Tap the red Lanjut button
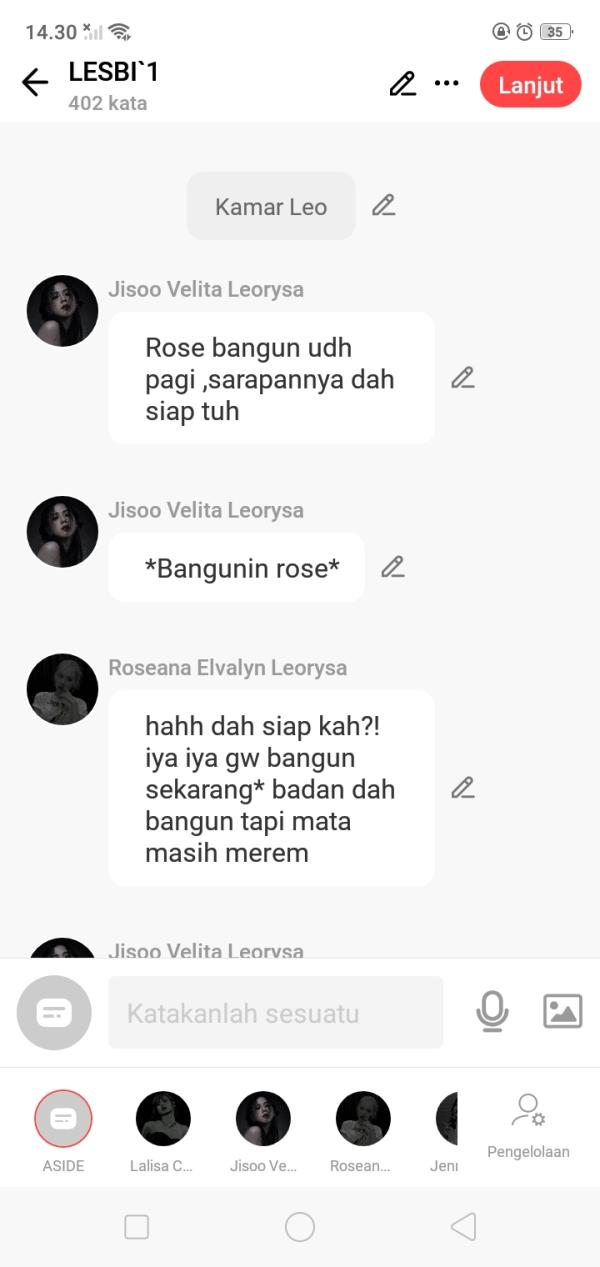 (530, 85)
